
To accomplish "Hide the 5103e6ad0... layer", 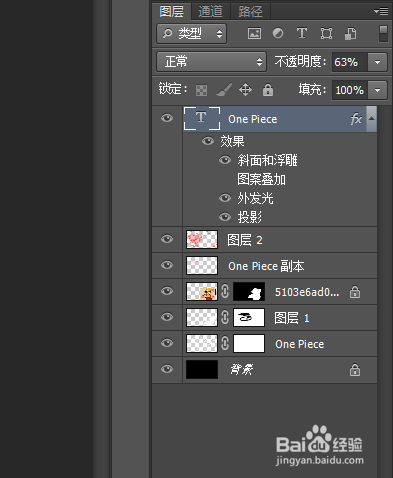I will point(167,291).
